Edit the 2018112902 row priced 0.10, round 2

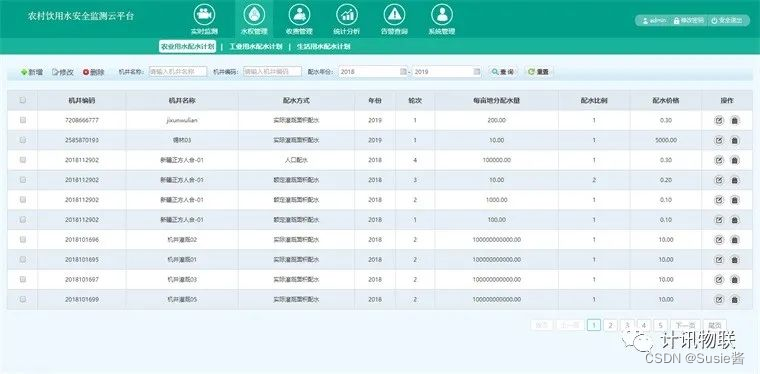tap(719, 200)
